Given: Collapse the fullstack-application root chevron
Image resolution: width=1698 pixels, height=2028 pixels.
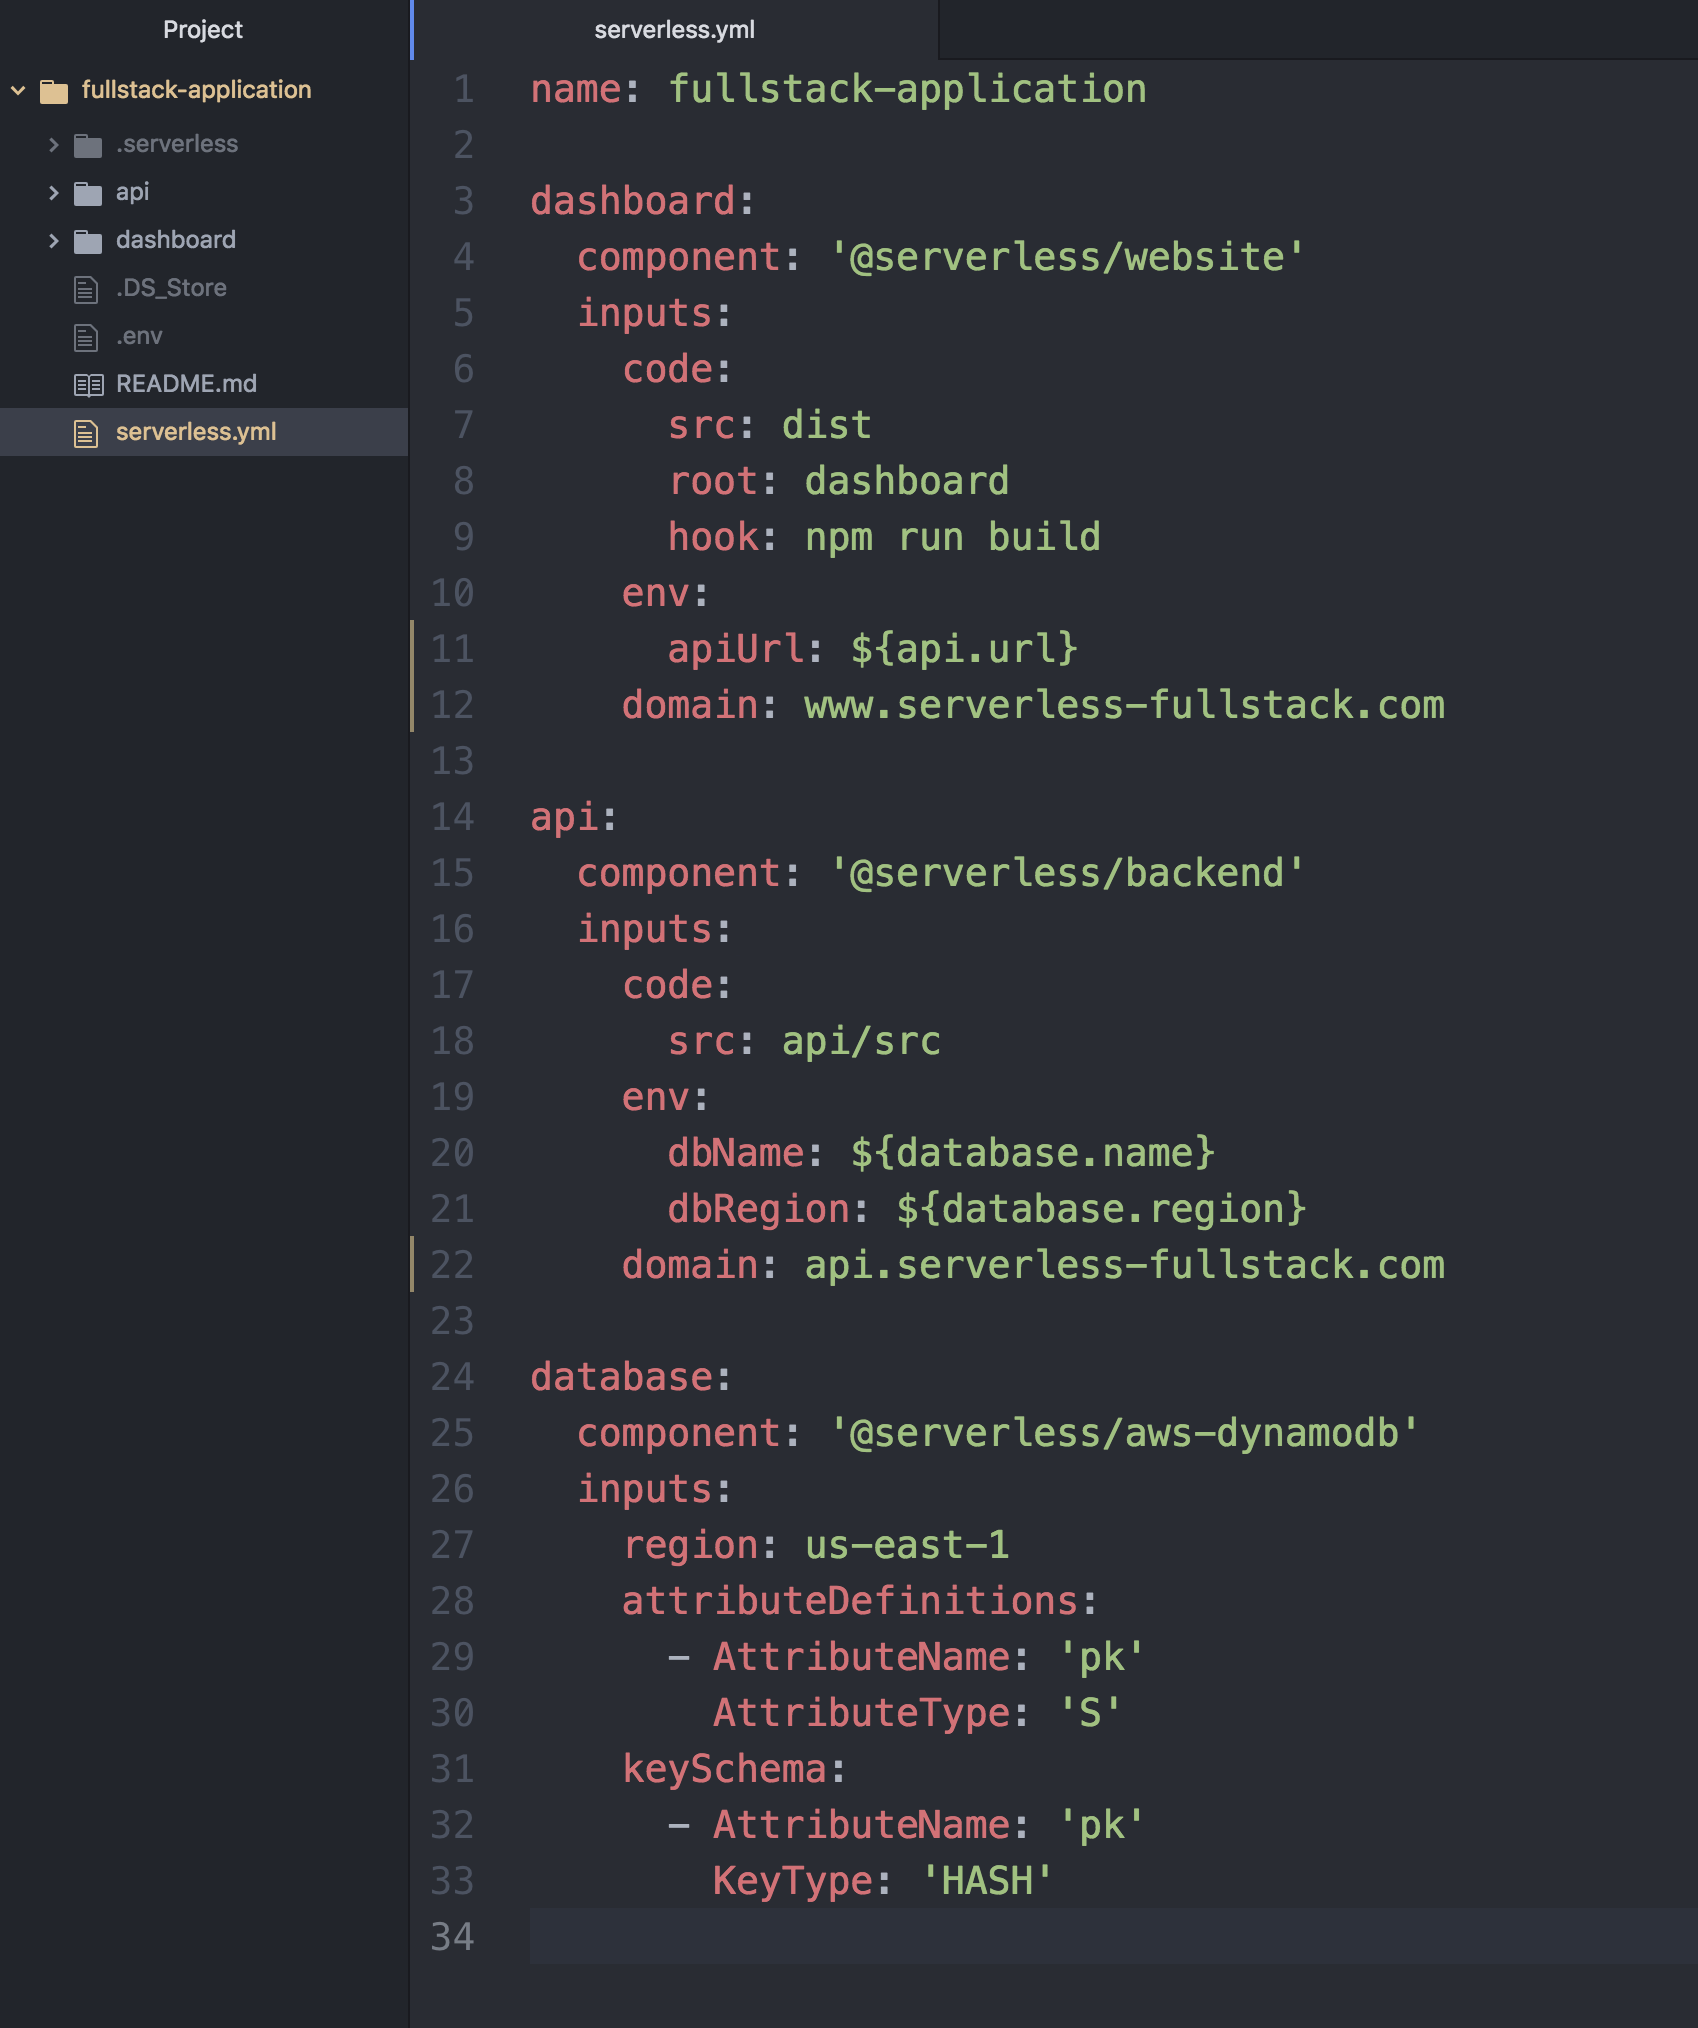Looking at the screenshot, I should (17, 89).
